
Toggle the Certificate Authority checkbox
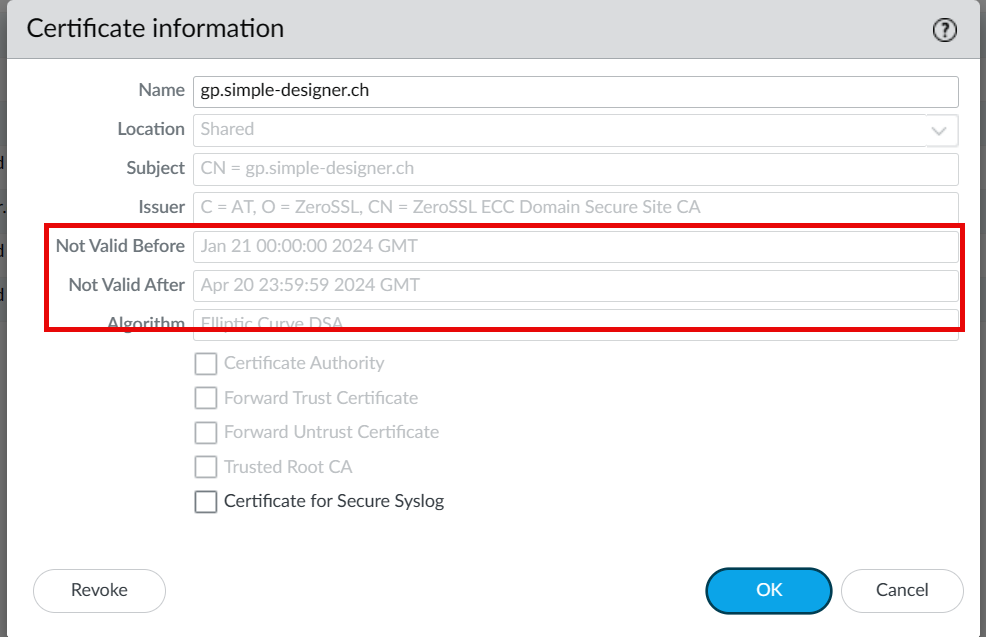click(x=205, y=363)
